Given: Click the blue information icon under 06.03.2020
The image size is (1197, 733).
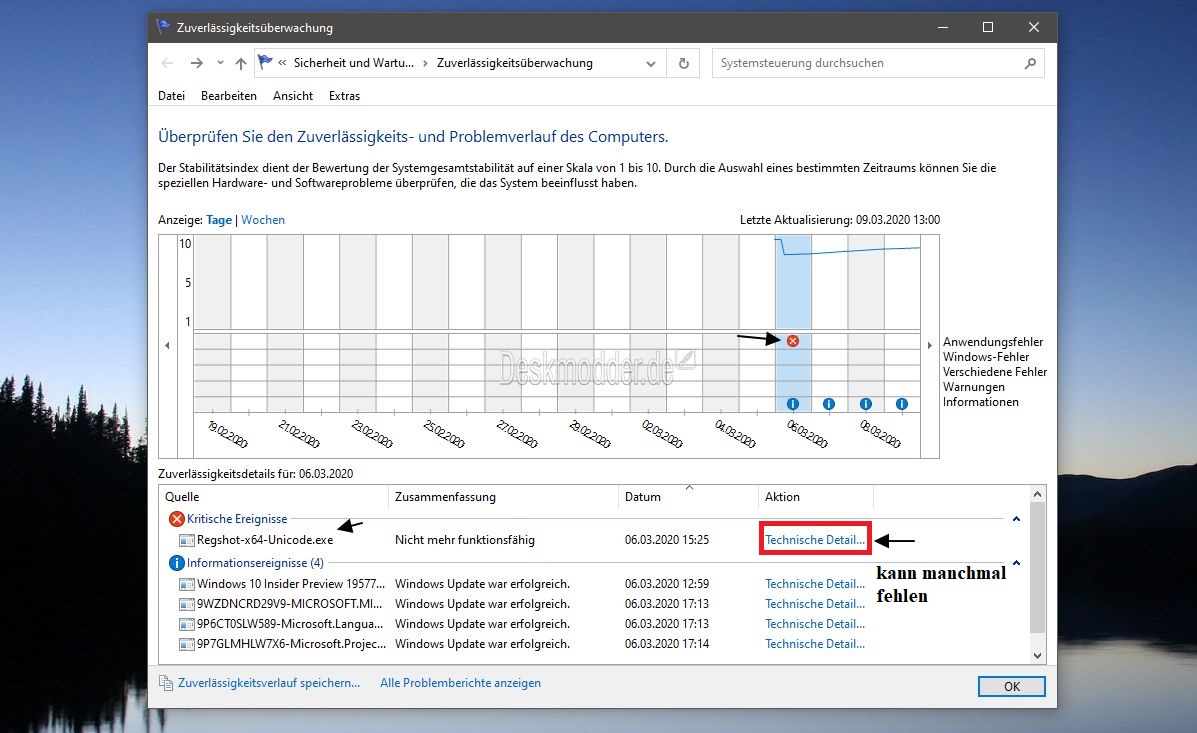Looking at the screenshot, I should [x=793, y=404].
